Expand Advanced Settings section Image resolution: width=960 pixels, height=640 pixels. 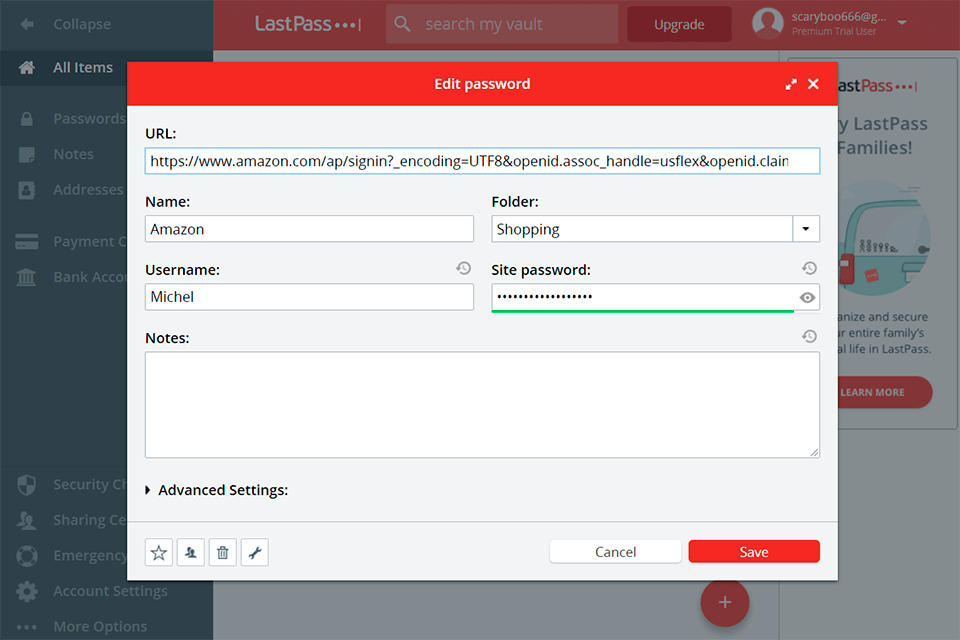click(216, 490)
